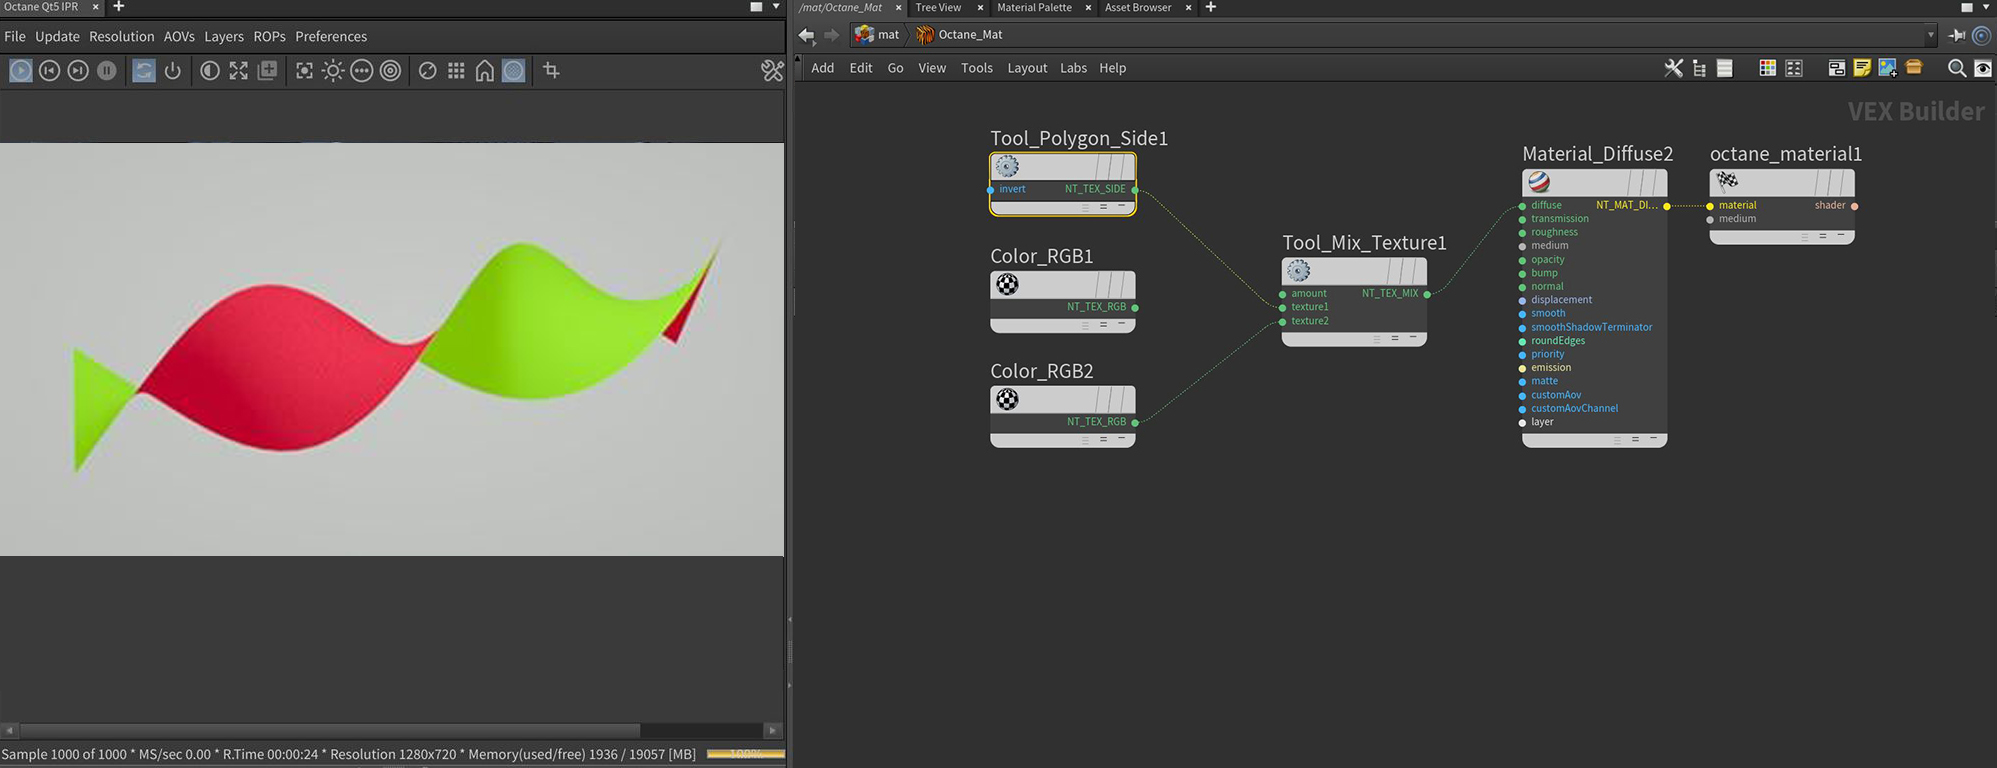This screenshot has width=1997, height=768.
Task: Toggle the highlighted auto-refresh button in IPR
Action: click(144, 71)
